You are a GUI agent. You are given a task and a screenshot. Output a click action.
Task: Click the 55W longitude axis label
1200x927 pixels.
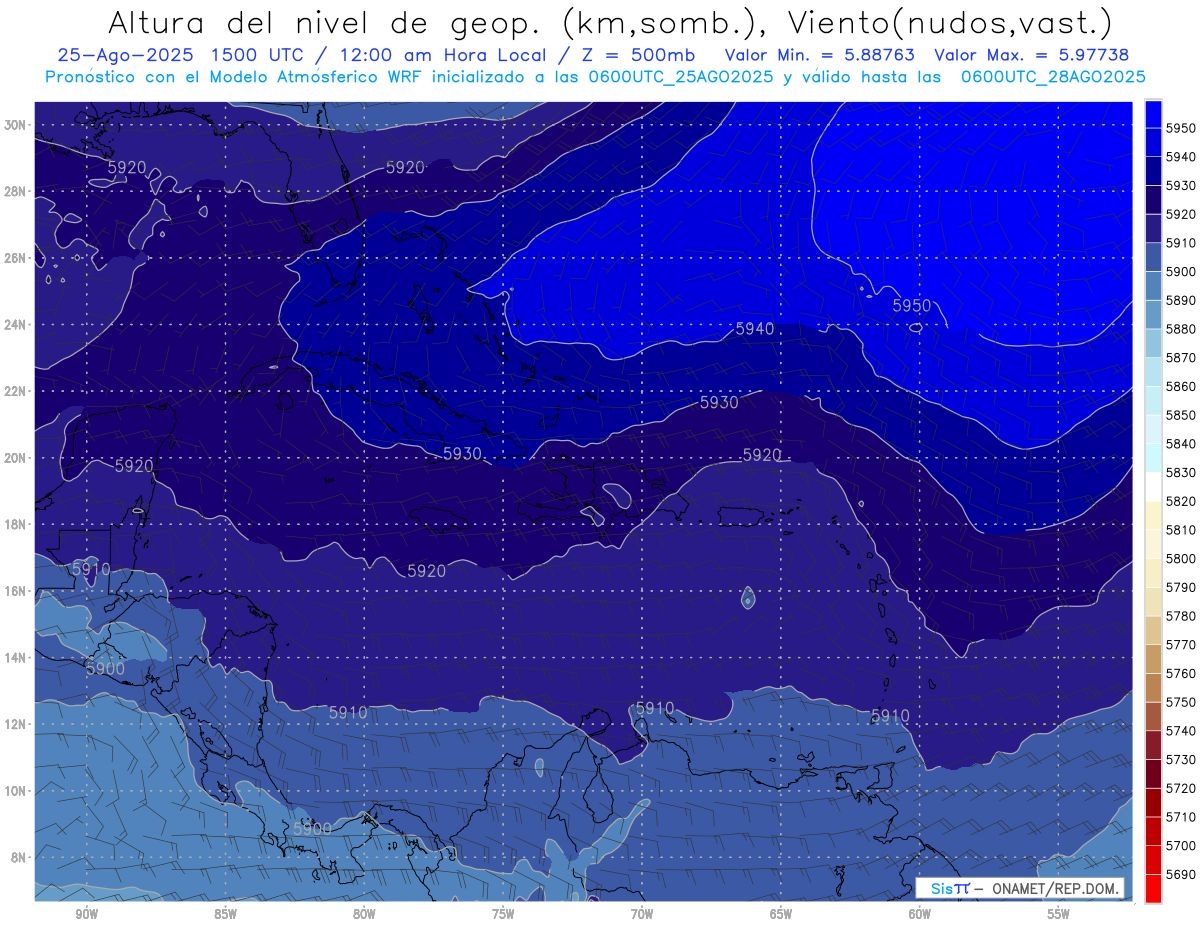click(x=1059, y=914)
